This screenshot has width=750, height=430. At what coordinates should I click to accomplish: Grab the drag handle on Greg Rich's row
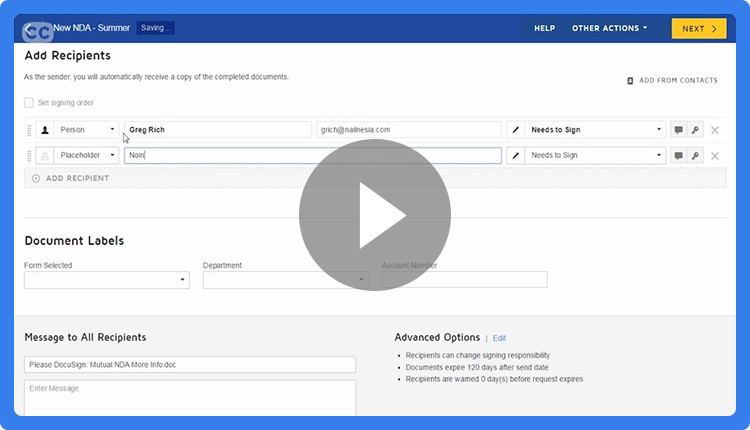pos(29,130)
